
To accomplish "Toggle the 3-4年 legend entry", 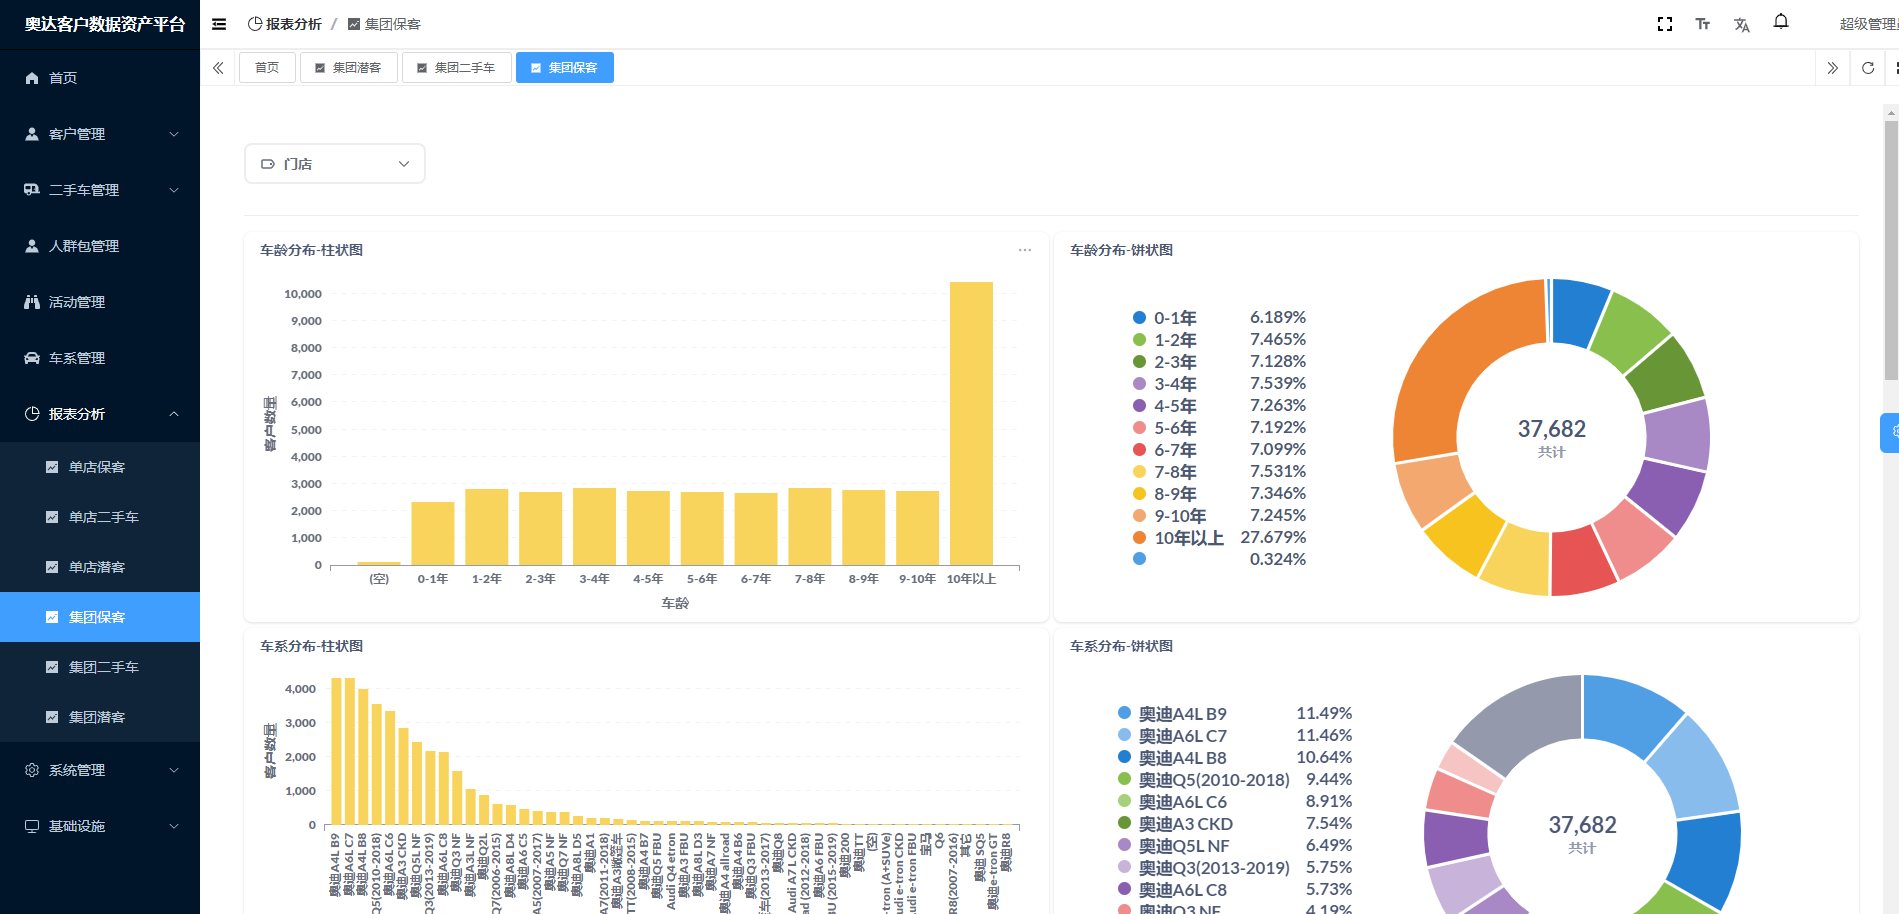I will (1218, 384).
